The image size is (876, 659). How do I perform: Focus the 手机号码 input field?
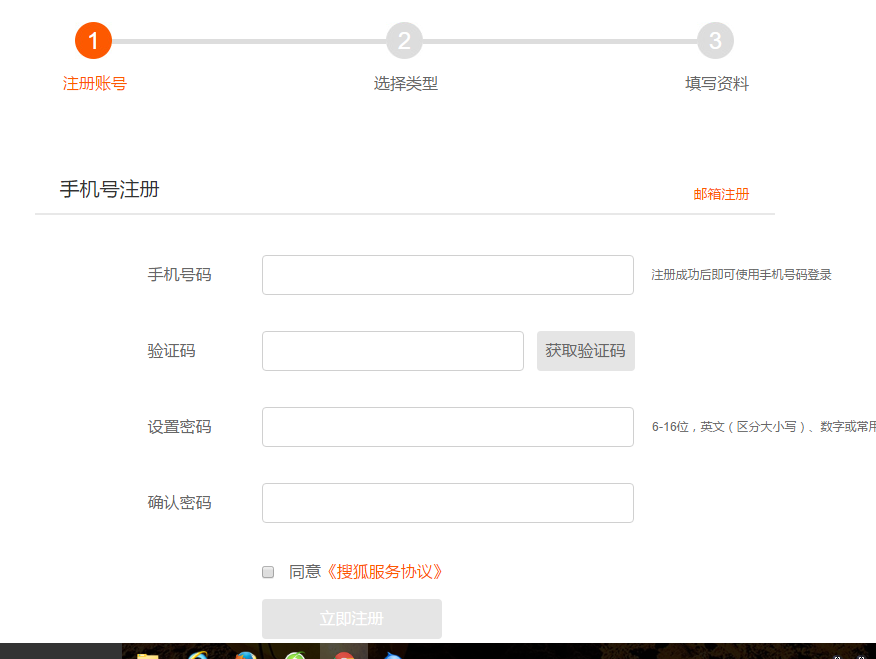448,275
